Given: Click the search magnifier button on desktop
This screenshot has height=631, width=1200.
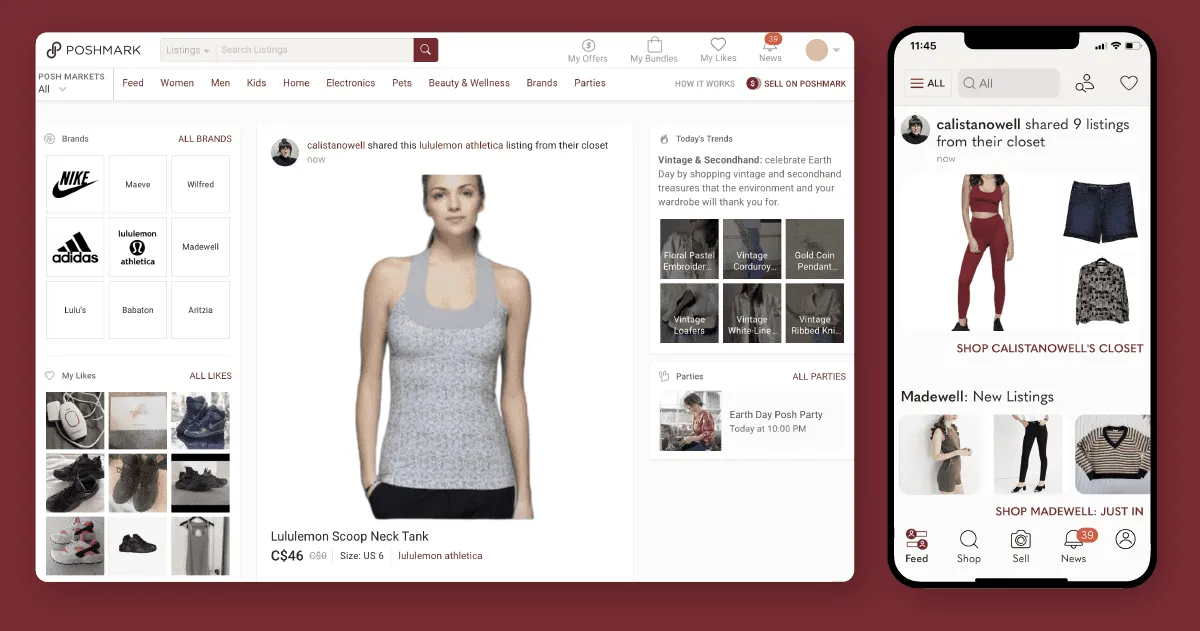Looking at the screenshot, I should click(426, 50).
